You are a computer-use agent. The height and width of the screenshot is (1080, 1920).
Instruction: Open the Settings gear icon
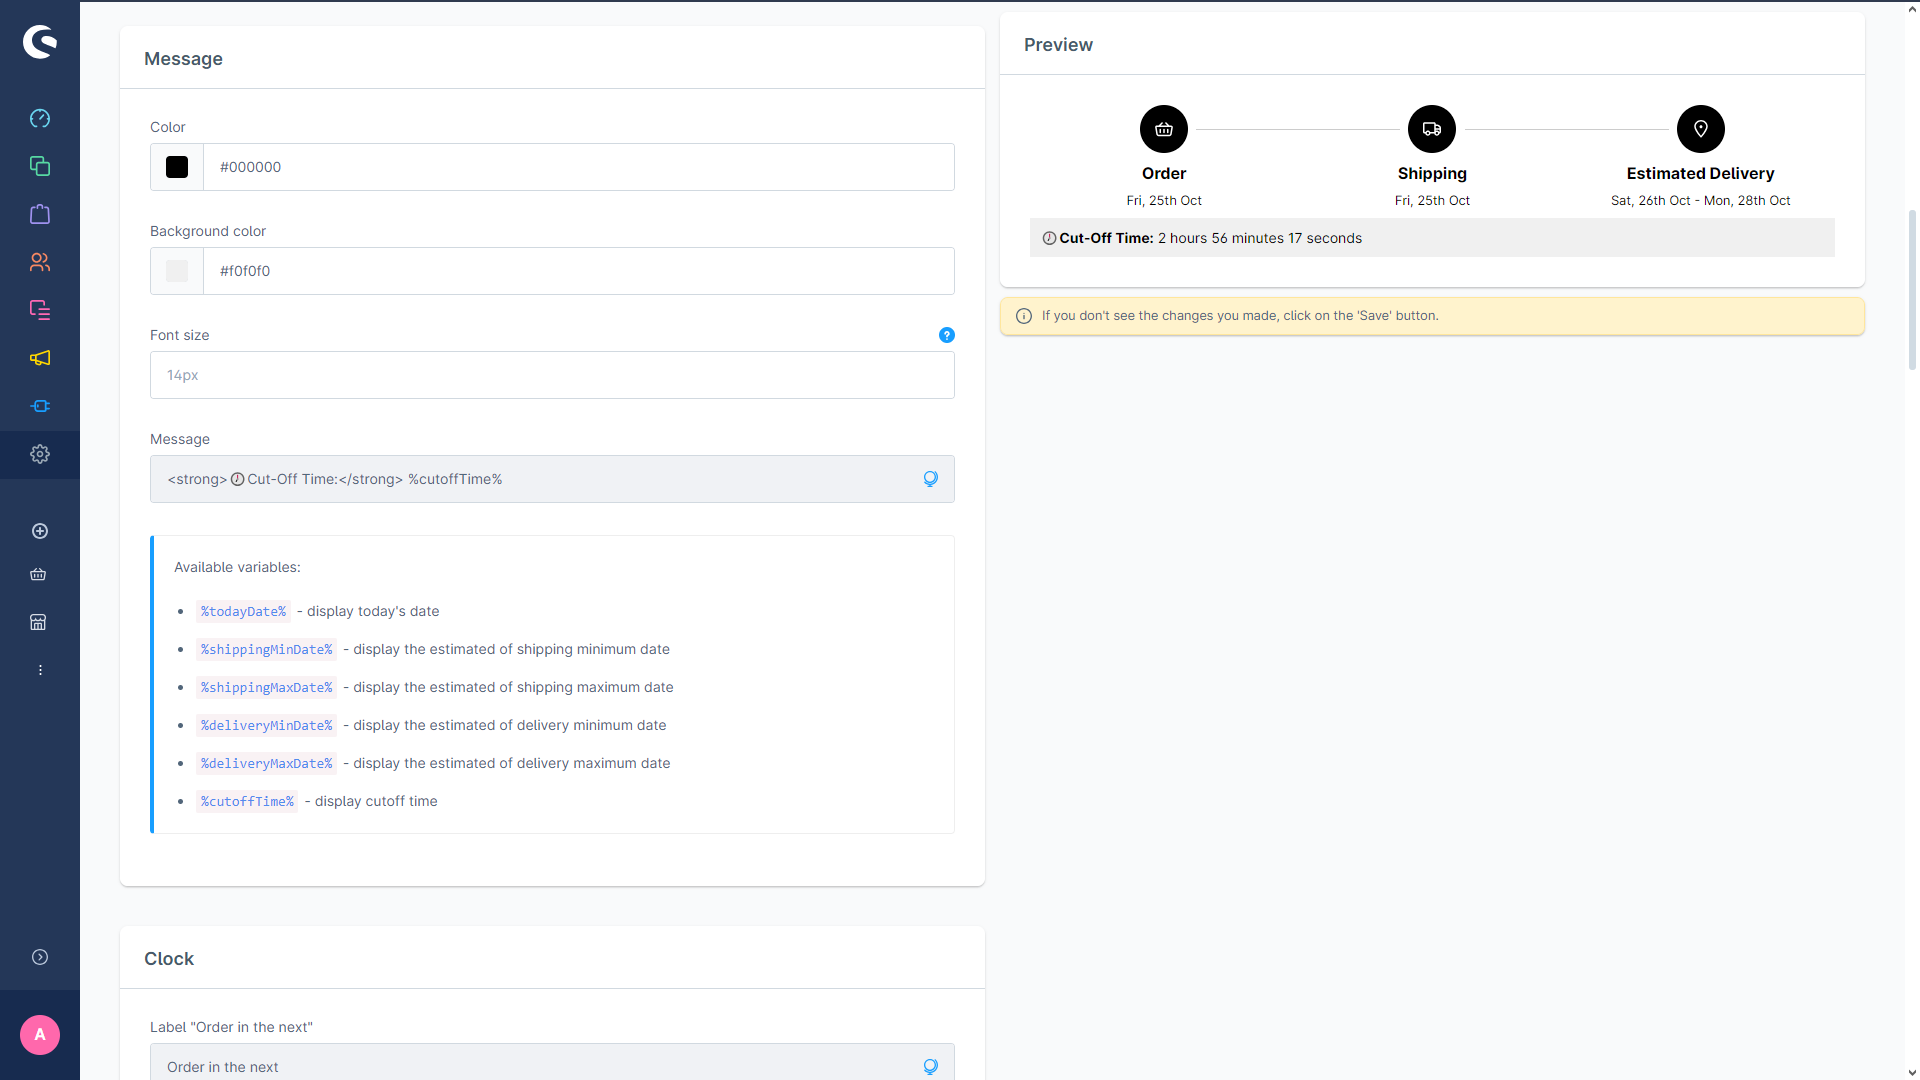click(x=40, y=454)
